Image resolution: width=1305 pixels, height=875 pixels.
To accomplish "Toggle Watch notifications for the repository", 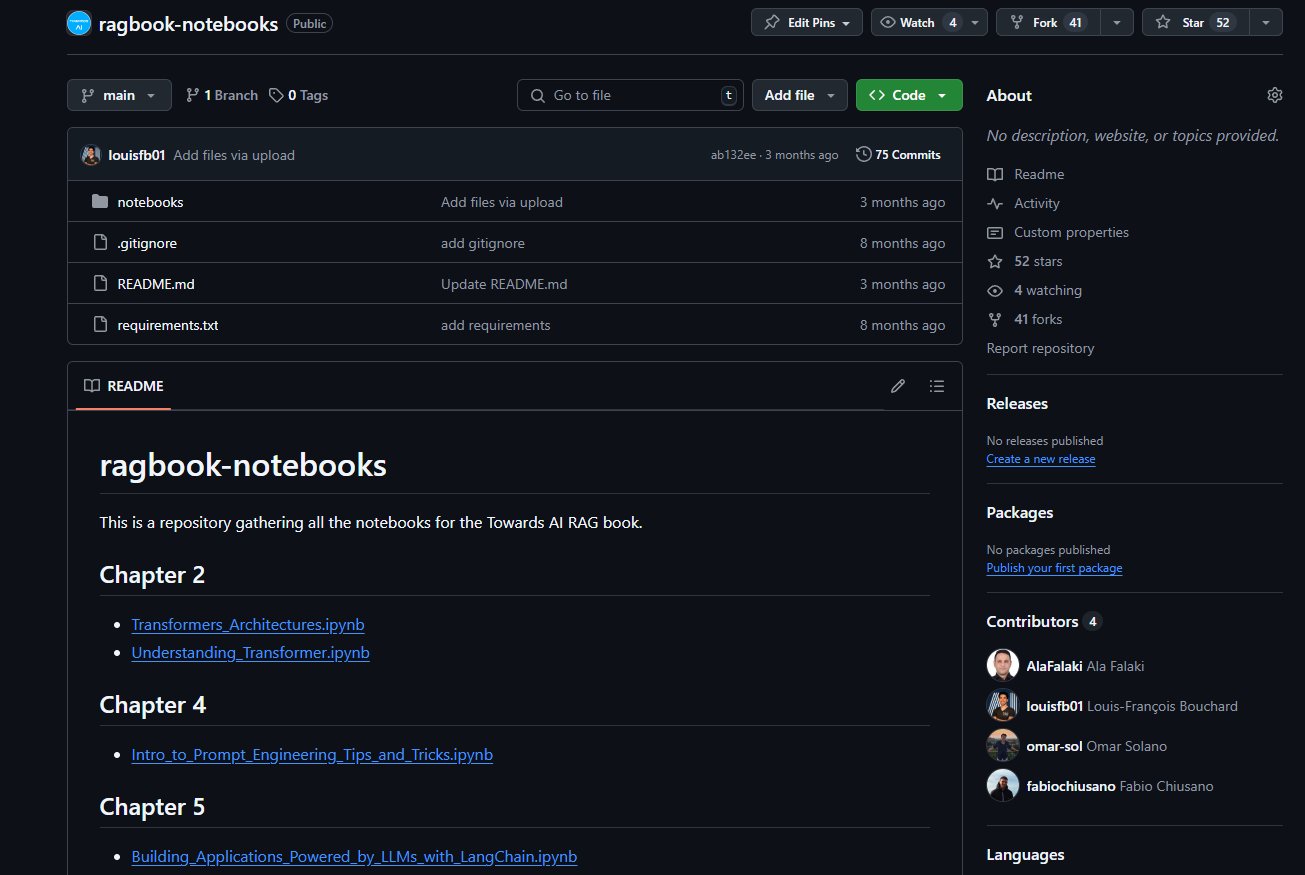I will pos(917,22).
